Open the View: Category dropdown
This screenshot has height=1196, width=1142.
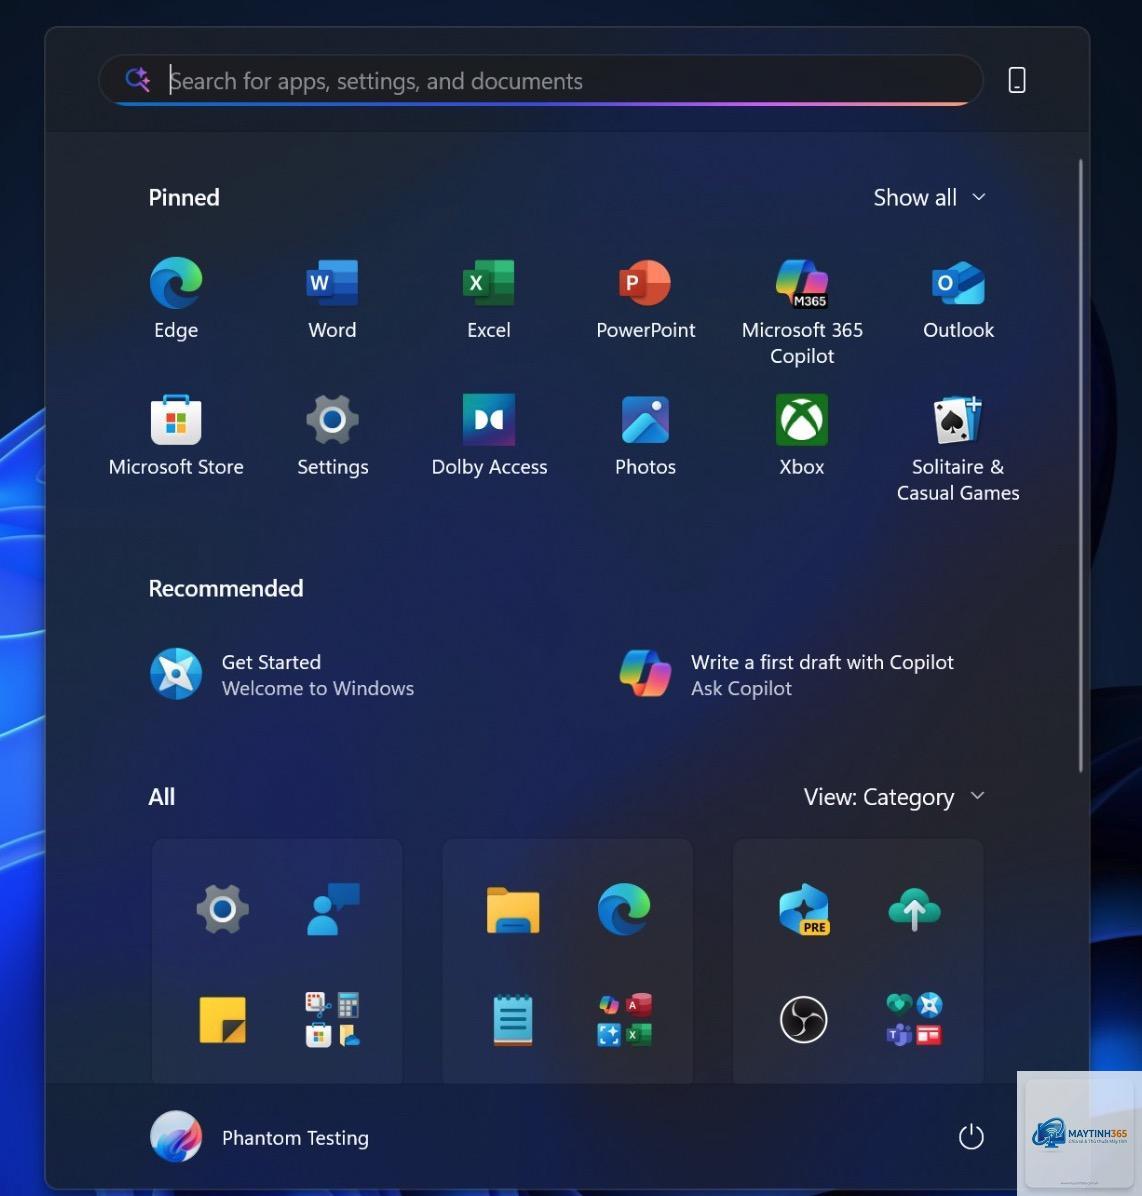click(894, 796)
